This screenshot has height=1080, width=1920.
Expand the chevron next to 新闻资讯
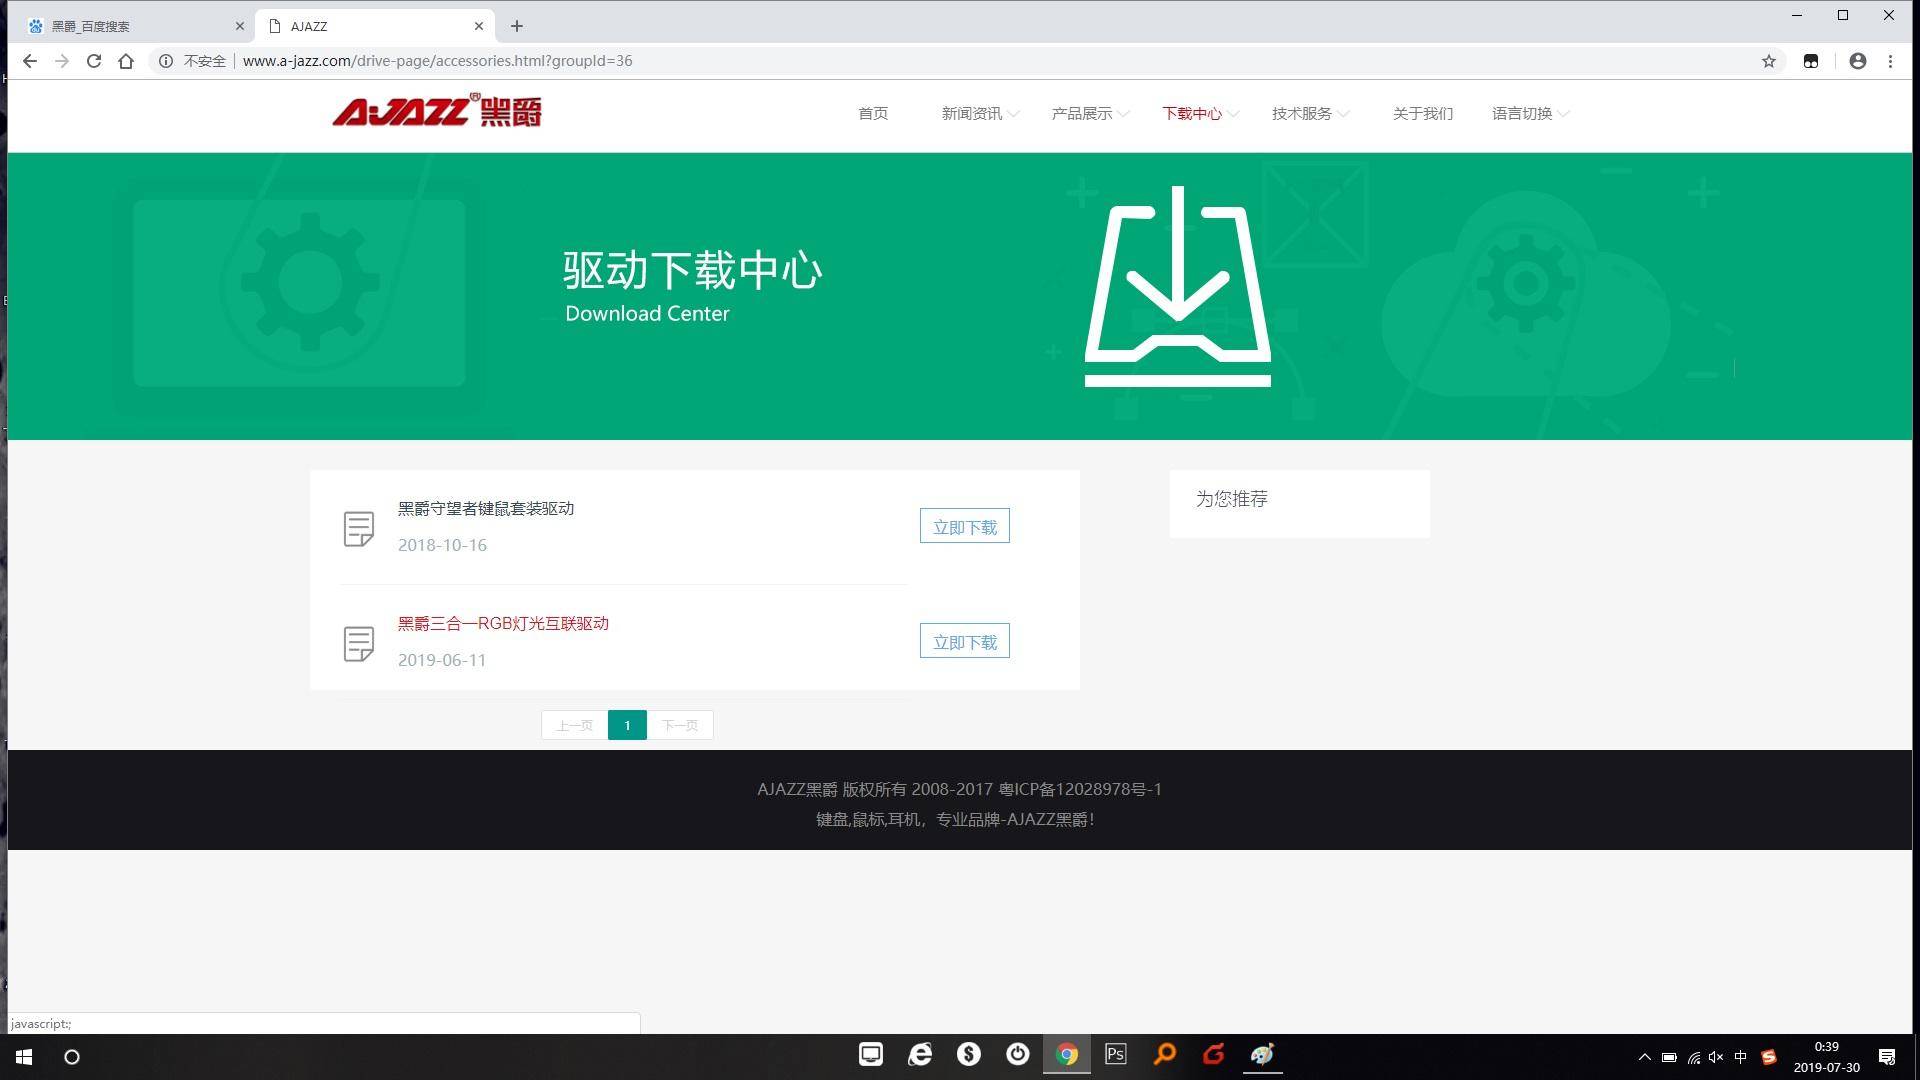coord(1013,114)
